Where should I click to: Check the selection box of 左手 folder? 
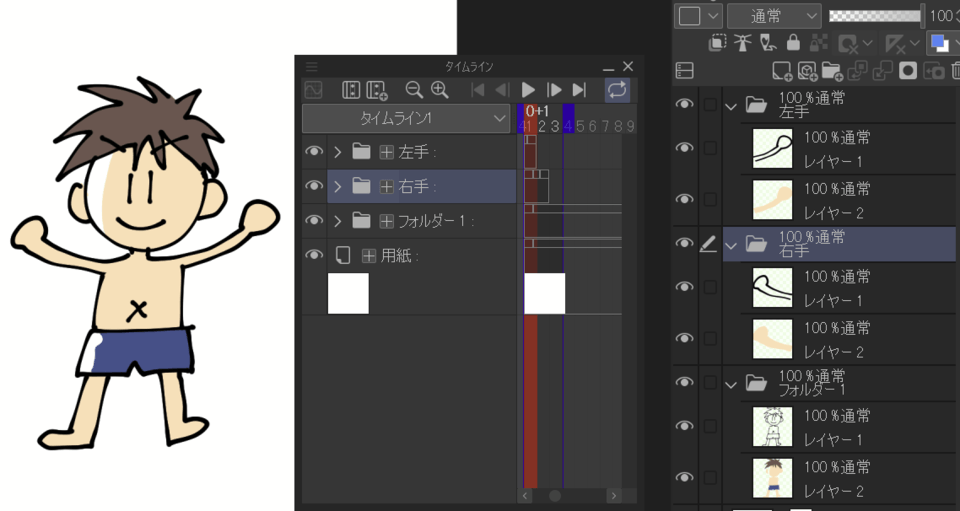[710, 105]
